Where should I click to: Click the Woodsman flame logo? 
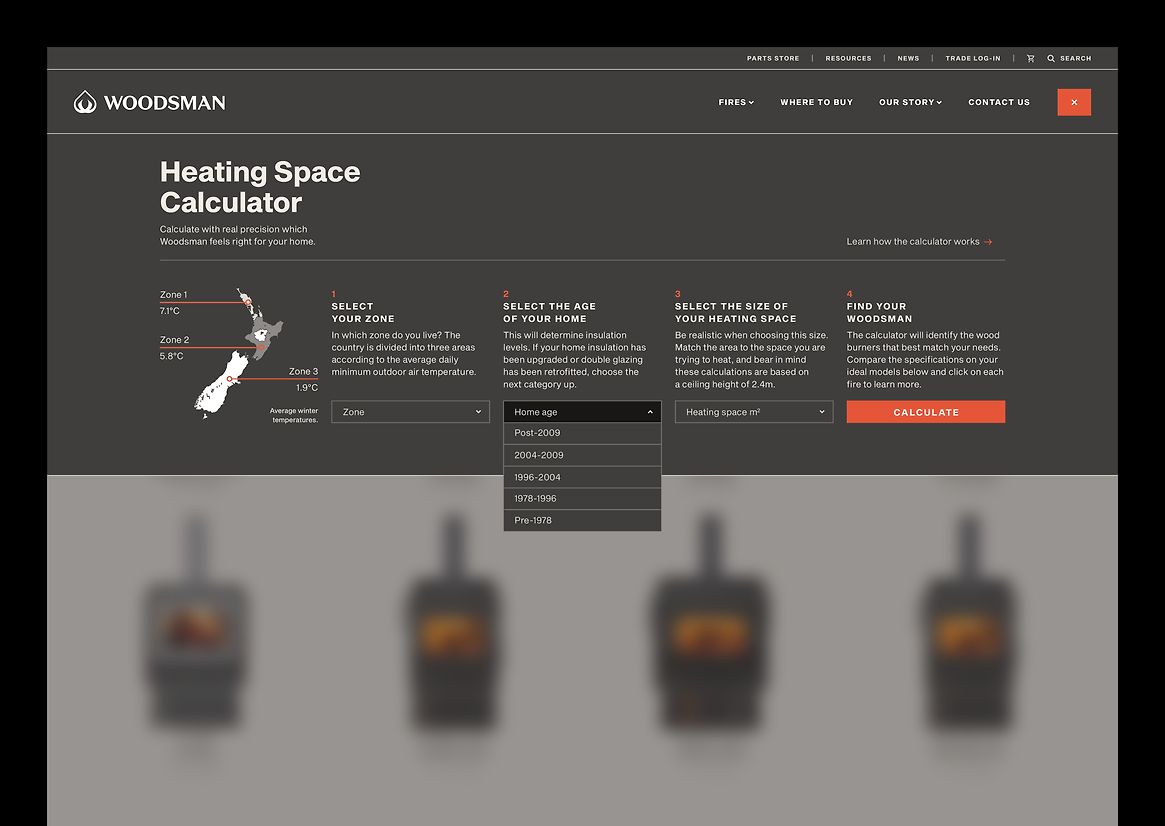[85, 102]
